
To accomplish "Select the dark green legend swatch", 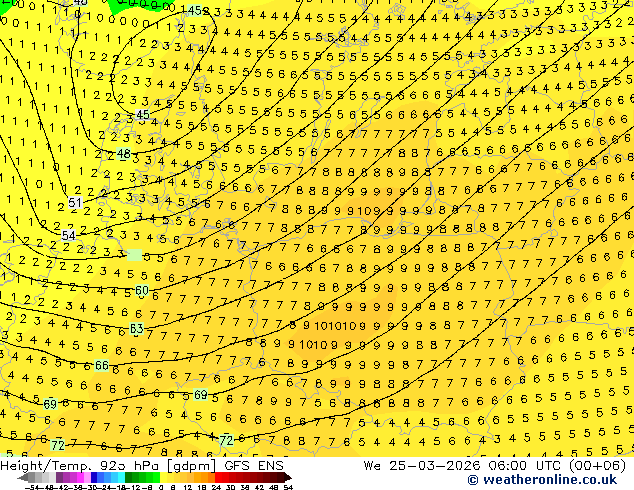I will click(129, 478).
